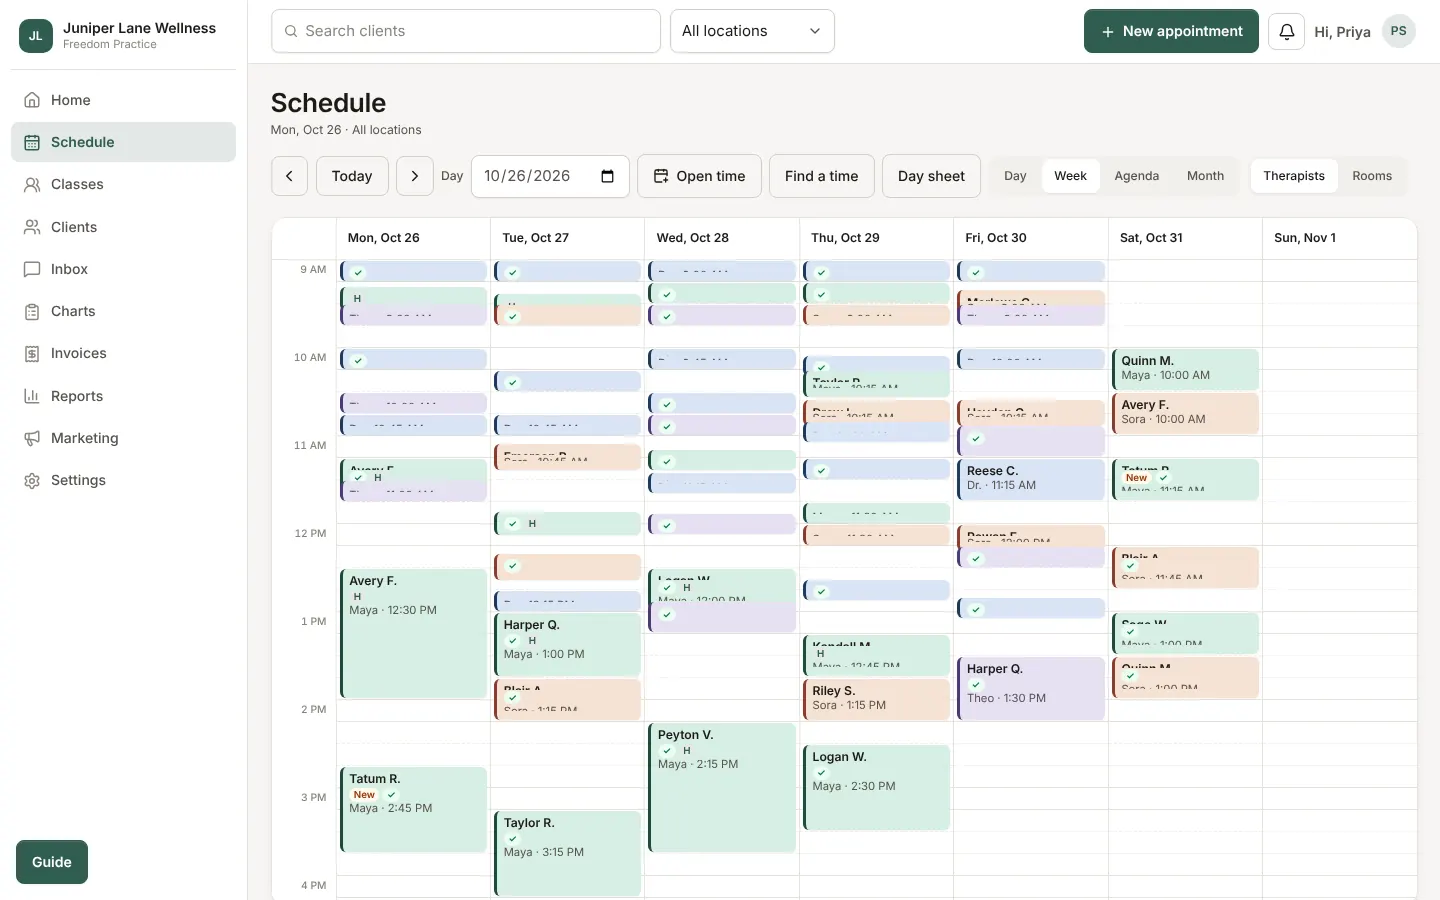
Task: Open Taylor R. 3:15 PM appointment
Action: (567, 853)
